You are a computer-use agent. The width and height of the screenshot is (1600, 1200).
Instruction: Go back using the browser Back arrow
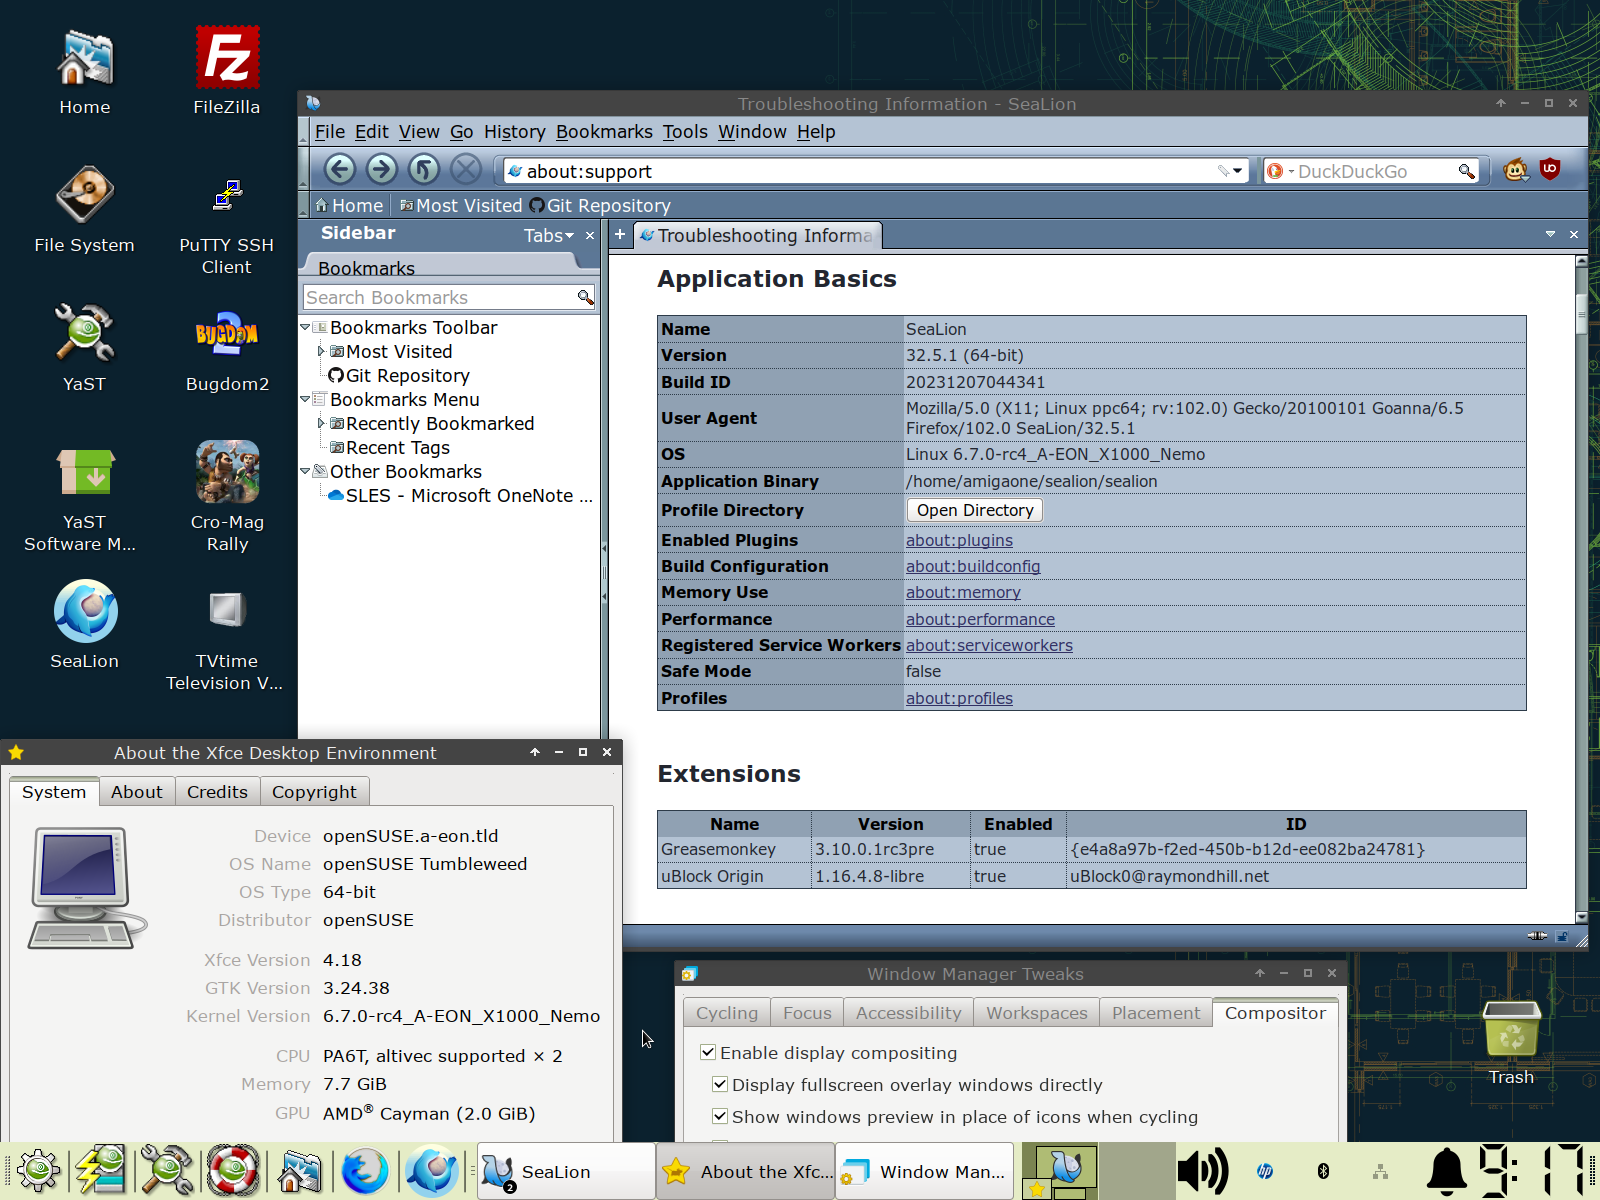coord(340,170)
